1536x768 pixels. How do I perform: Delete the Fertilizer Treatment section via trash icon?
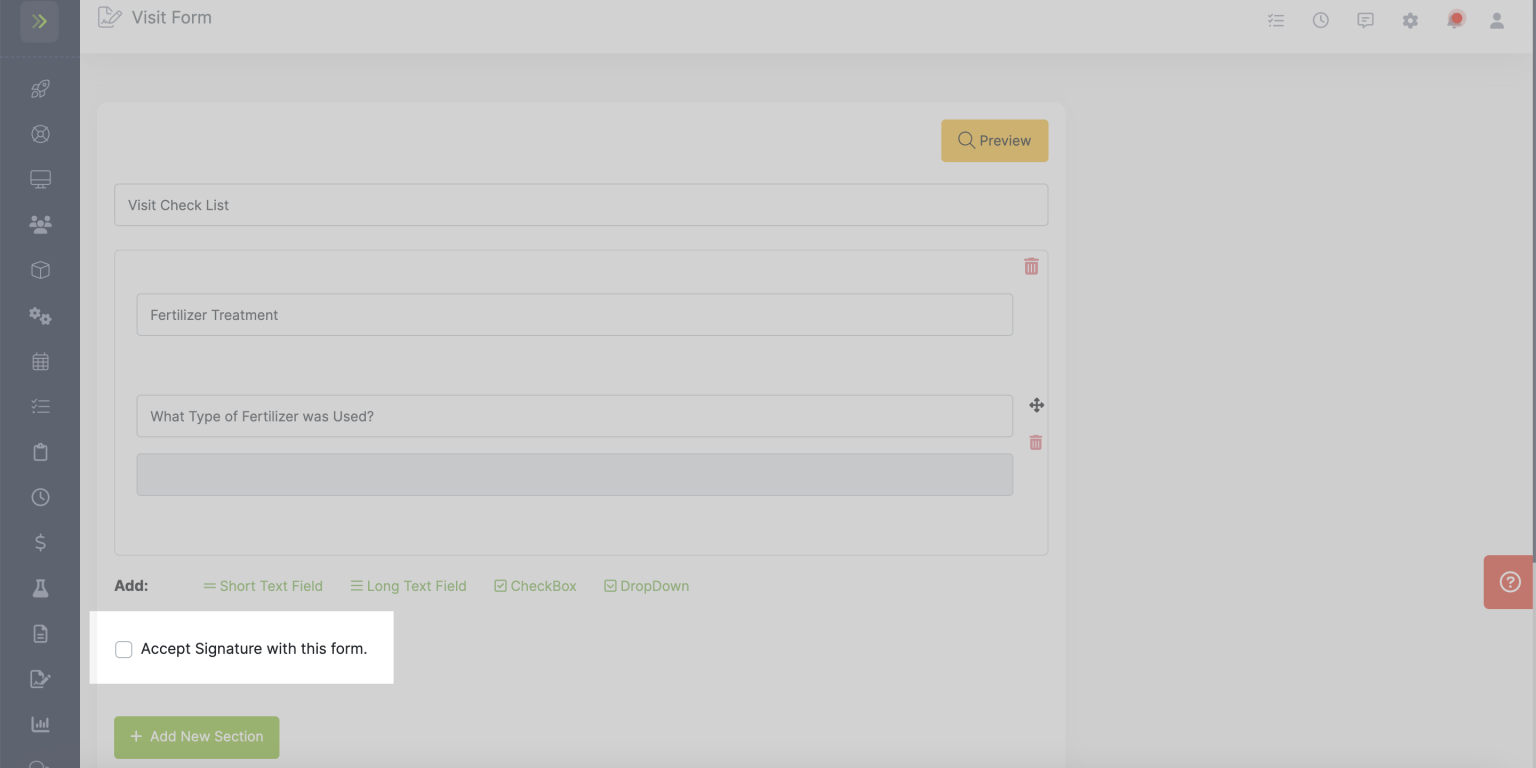tap(1031, 266)
